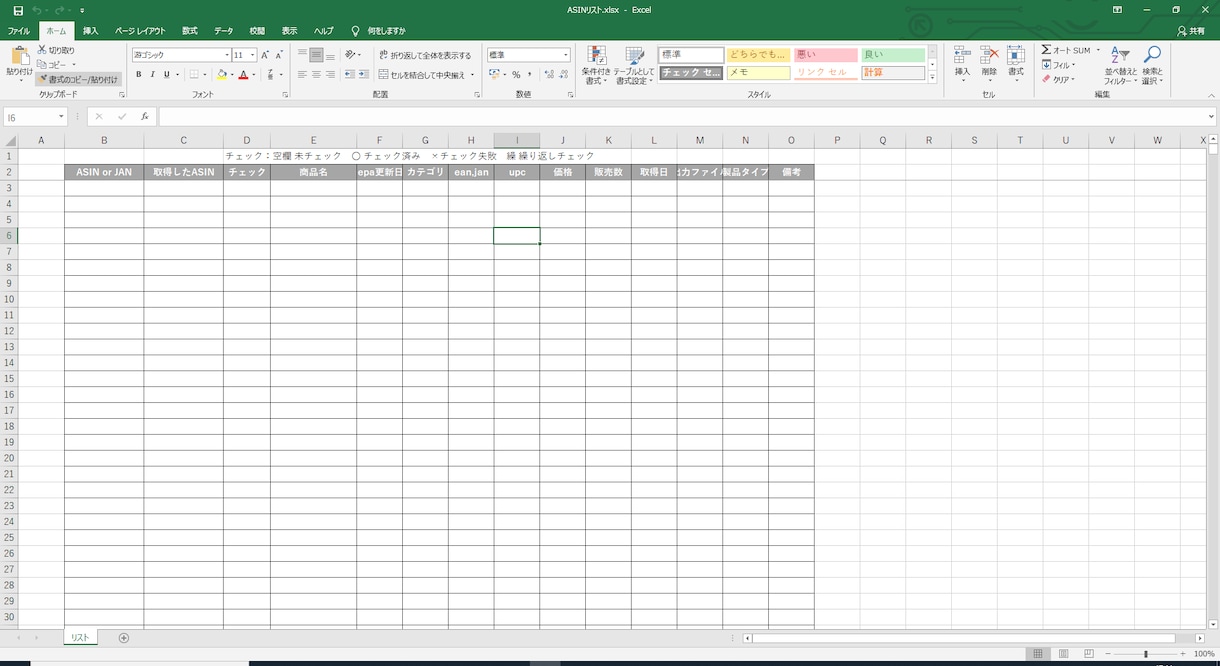Switch to the Insert (挿入) tab
Image resolution: width=1220 pixels, height=666 pixels.
tap(91, 31)
